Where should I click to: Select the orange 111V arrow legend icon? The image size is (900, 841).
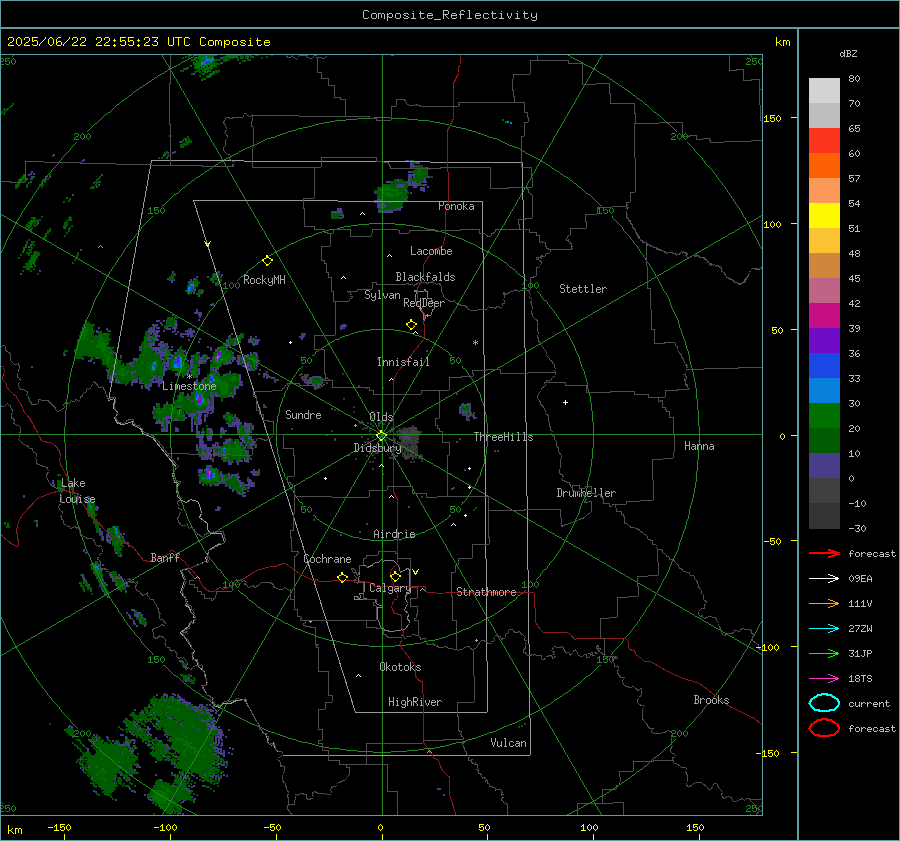tap(824, 603)
